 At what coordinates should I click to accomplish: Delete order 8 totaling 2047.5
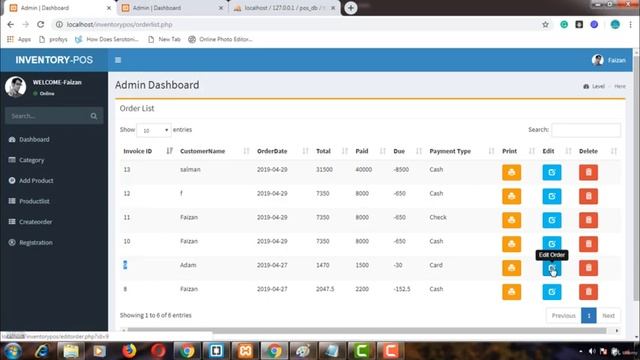click(588, 292)
